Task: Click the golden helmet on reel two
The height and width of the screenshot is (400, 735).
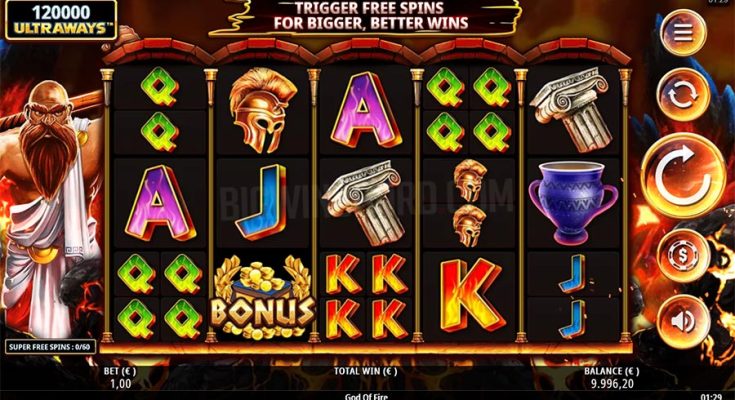Action: (x=262, y=111)
